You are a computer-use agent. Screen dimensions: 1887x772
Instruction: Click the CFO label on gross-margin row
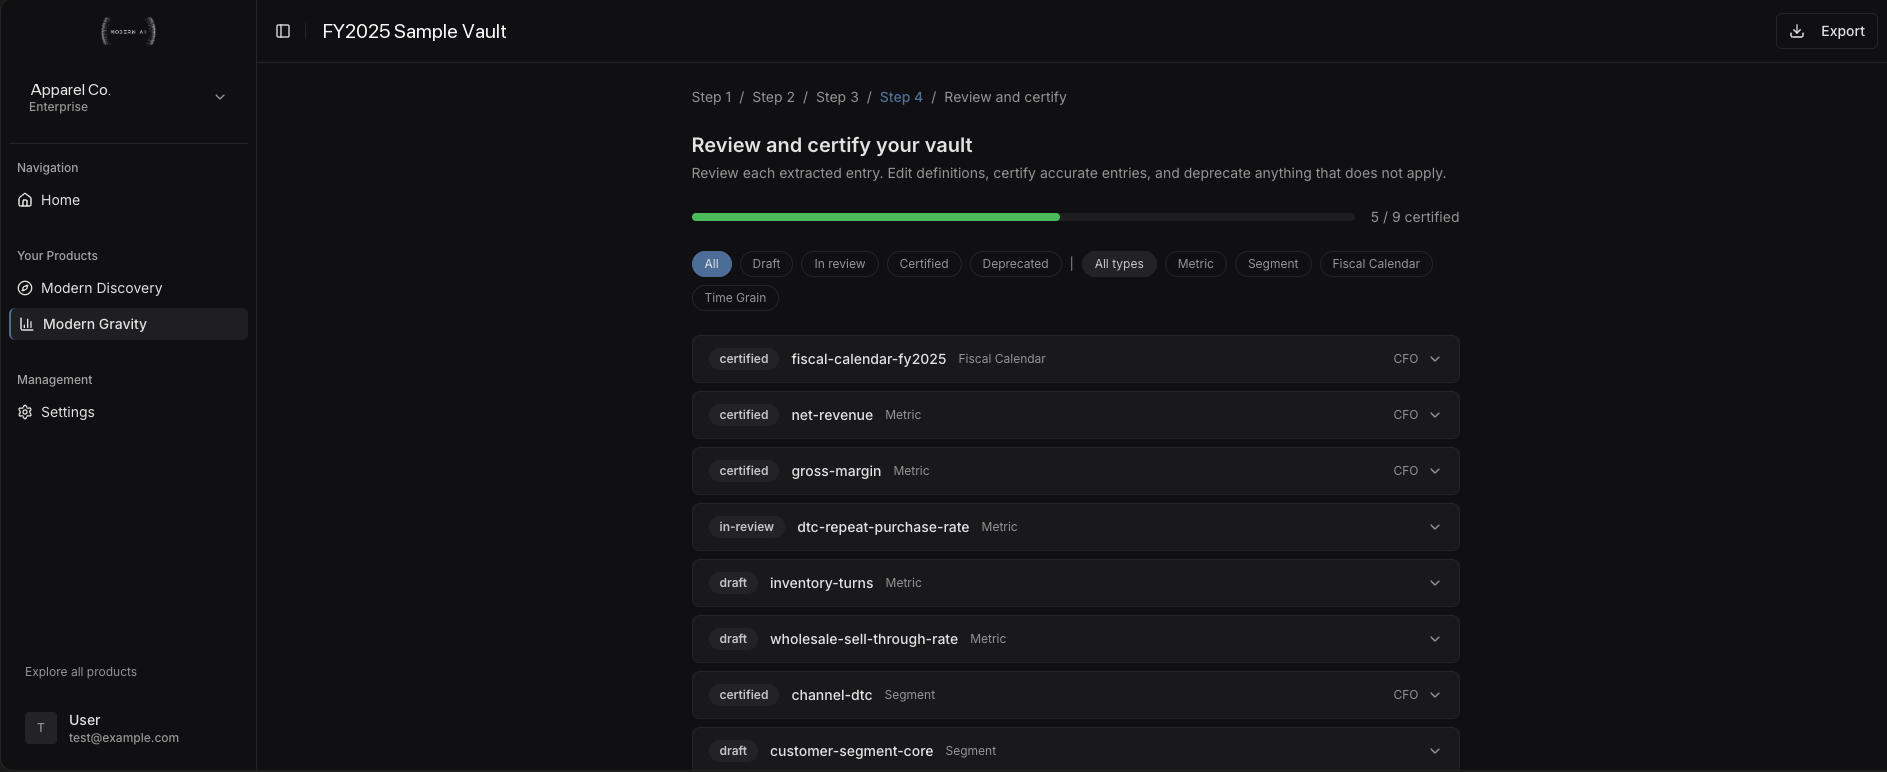1405,471
